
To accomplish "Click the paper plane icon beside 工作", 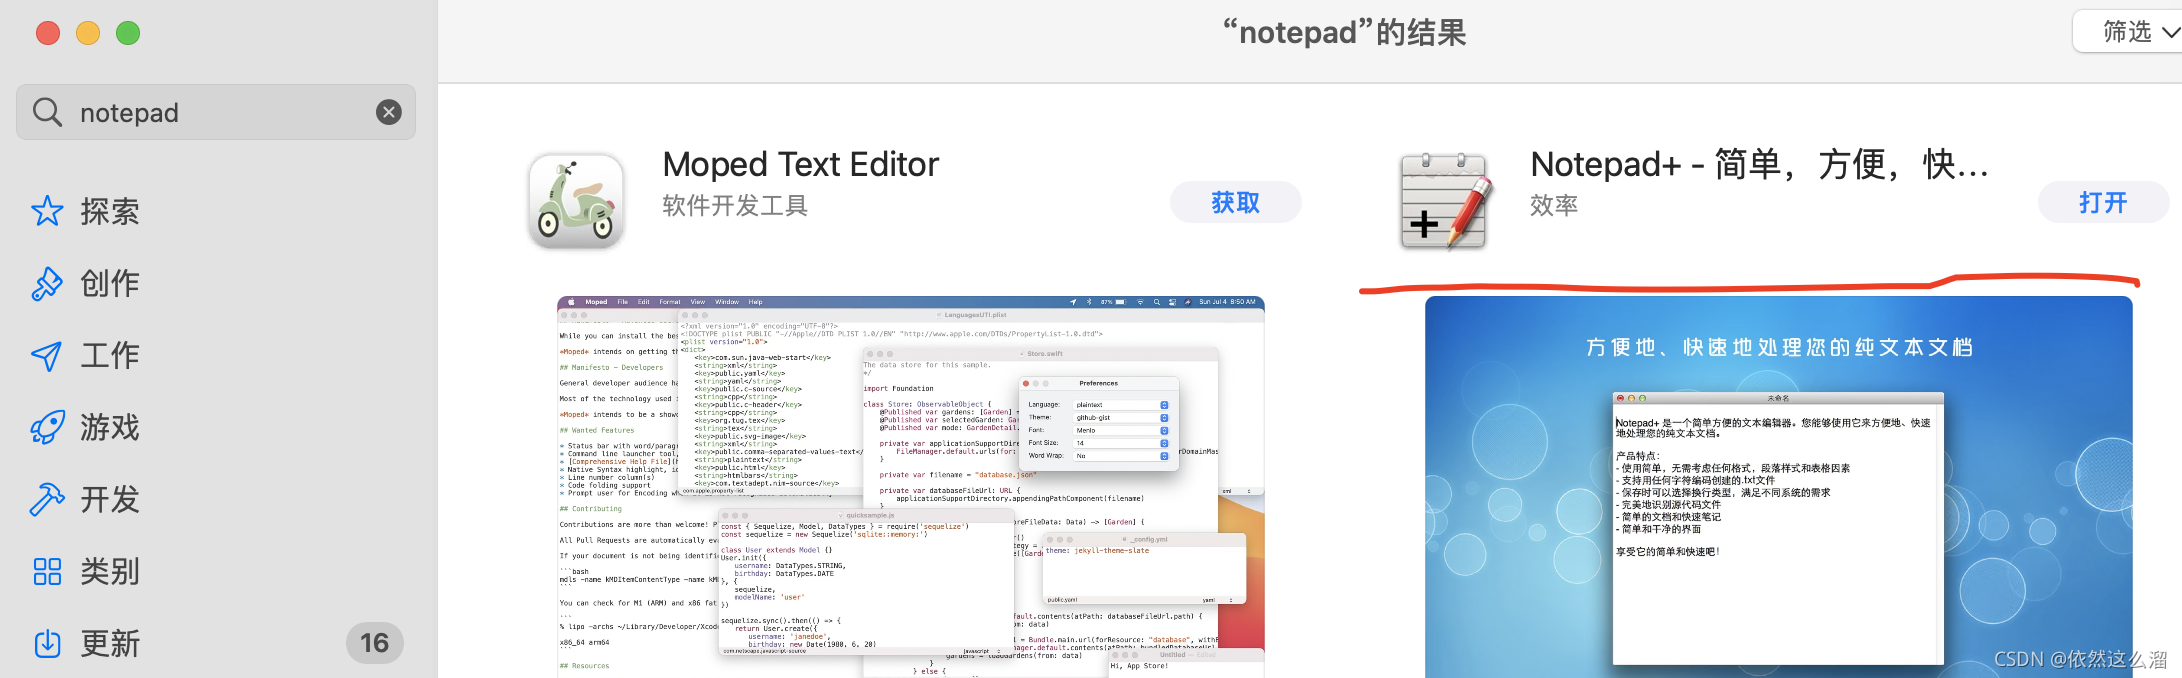I will click(x=47, y=356).
